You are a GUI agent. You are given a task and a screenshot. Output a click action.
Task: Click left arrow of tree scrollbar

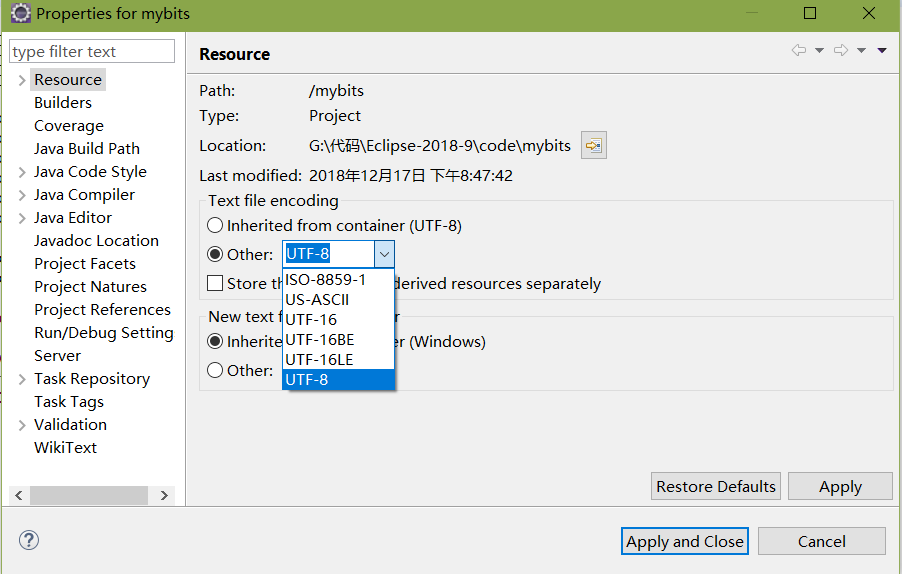19,495
